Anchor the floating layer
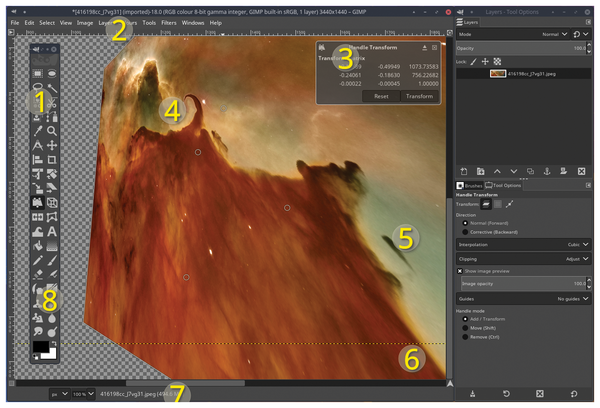600x408 pixels. [x=547, y=171]
